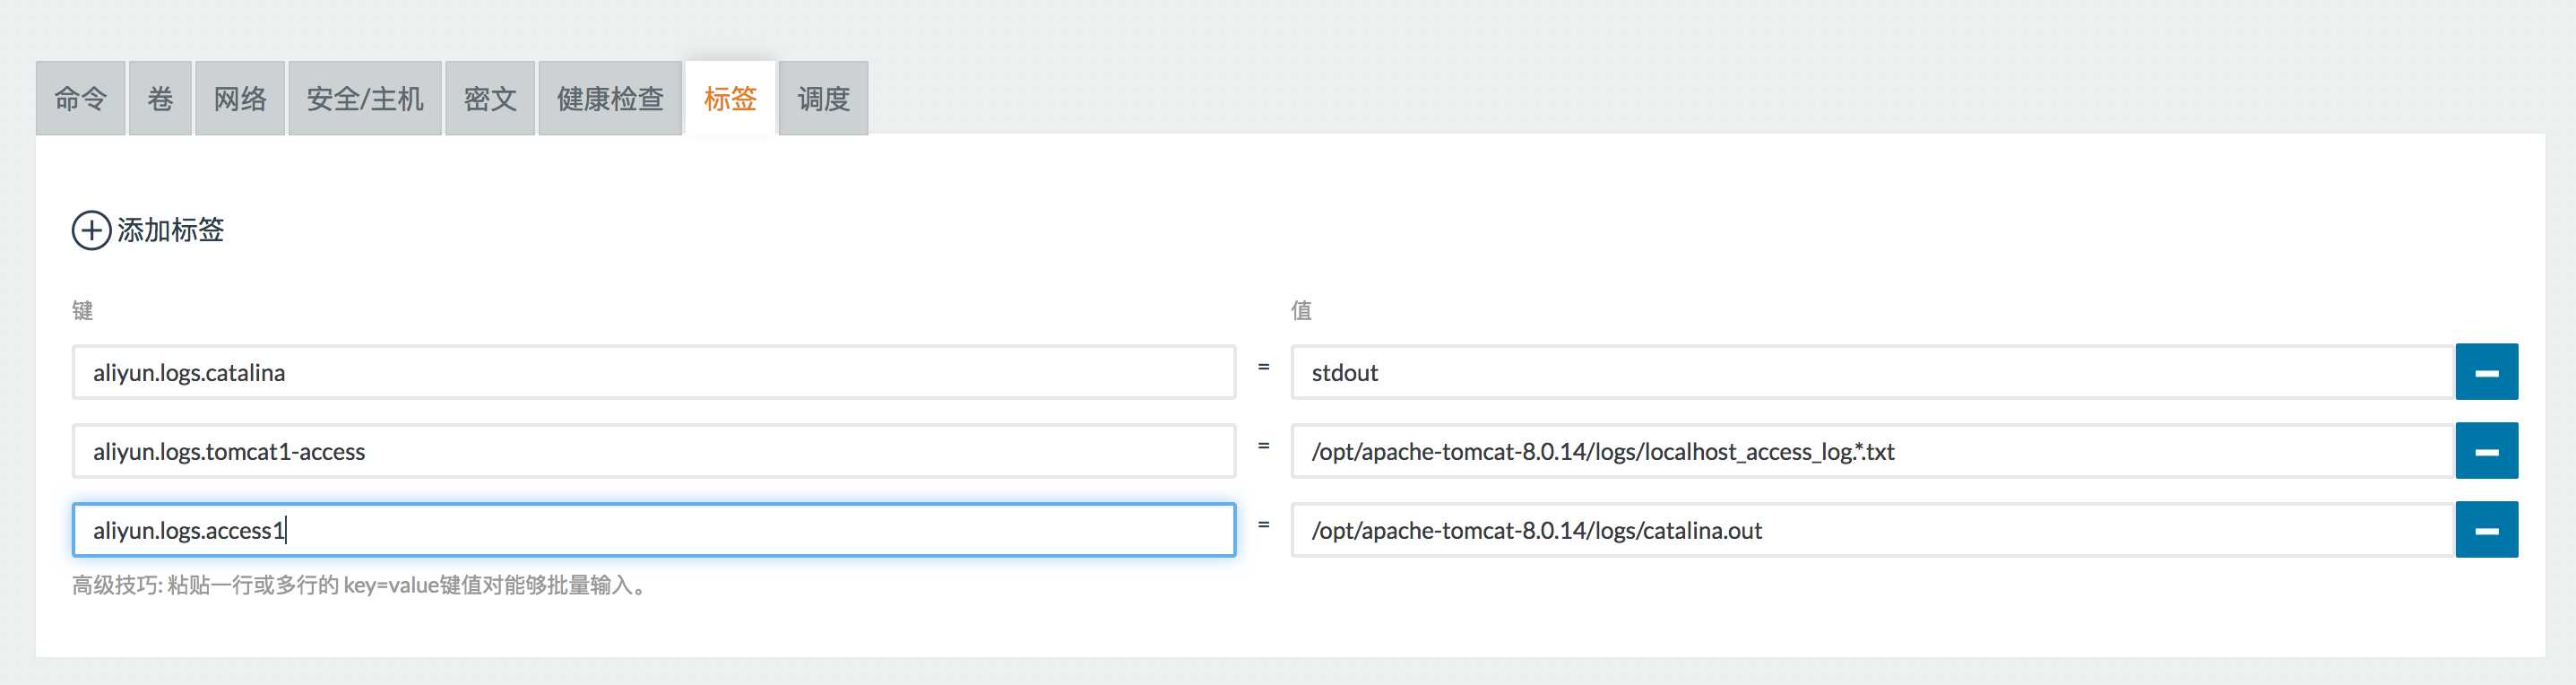
Task: Open the 密文 tab
Action: click(x=490, y=98)
